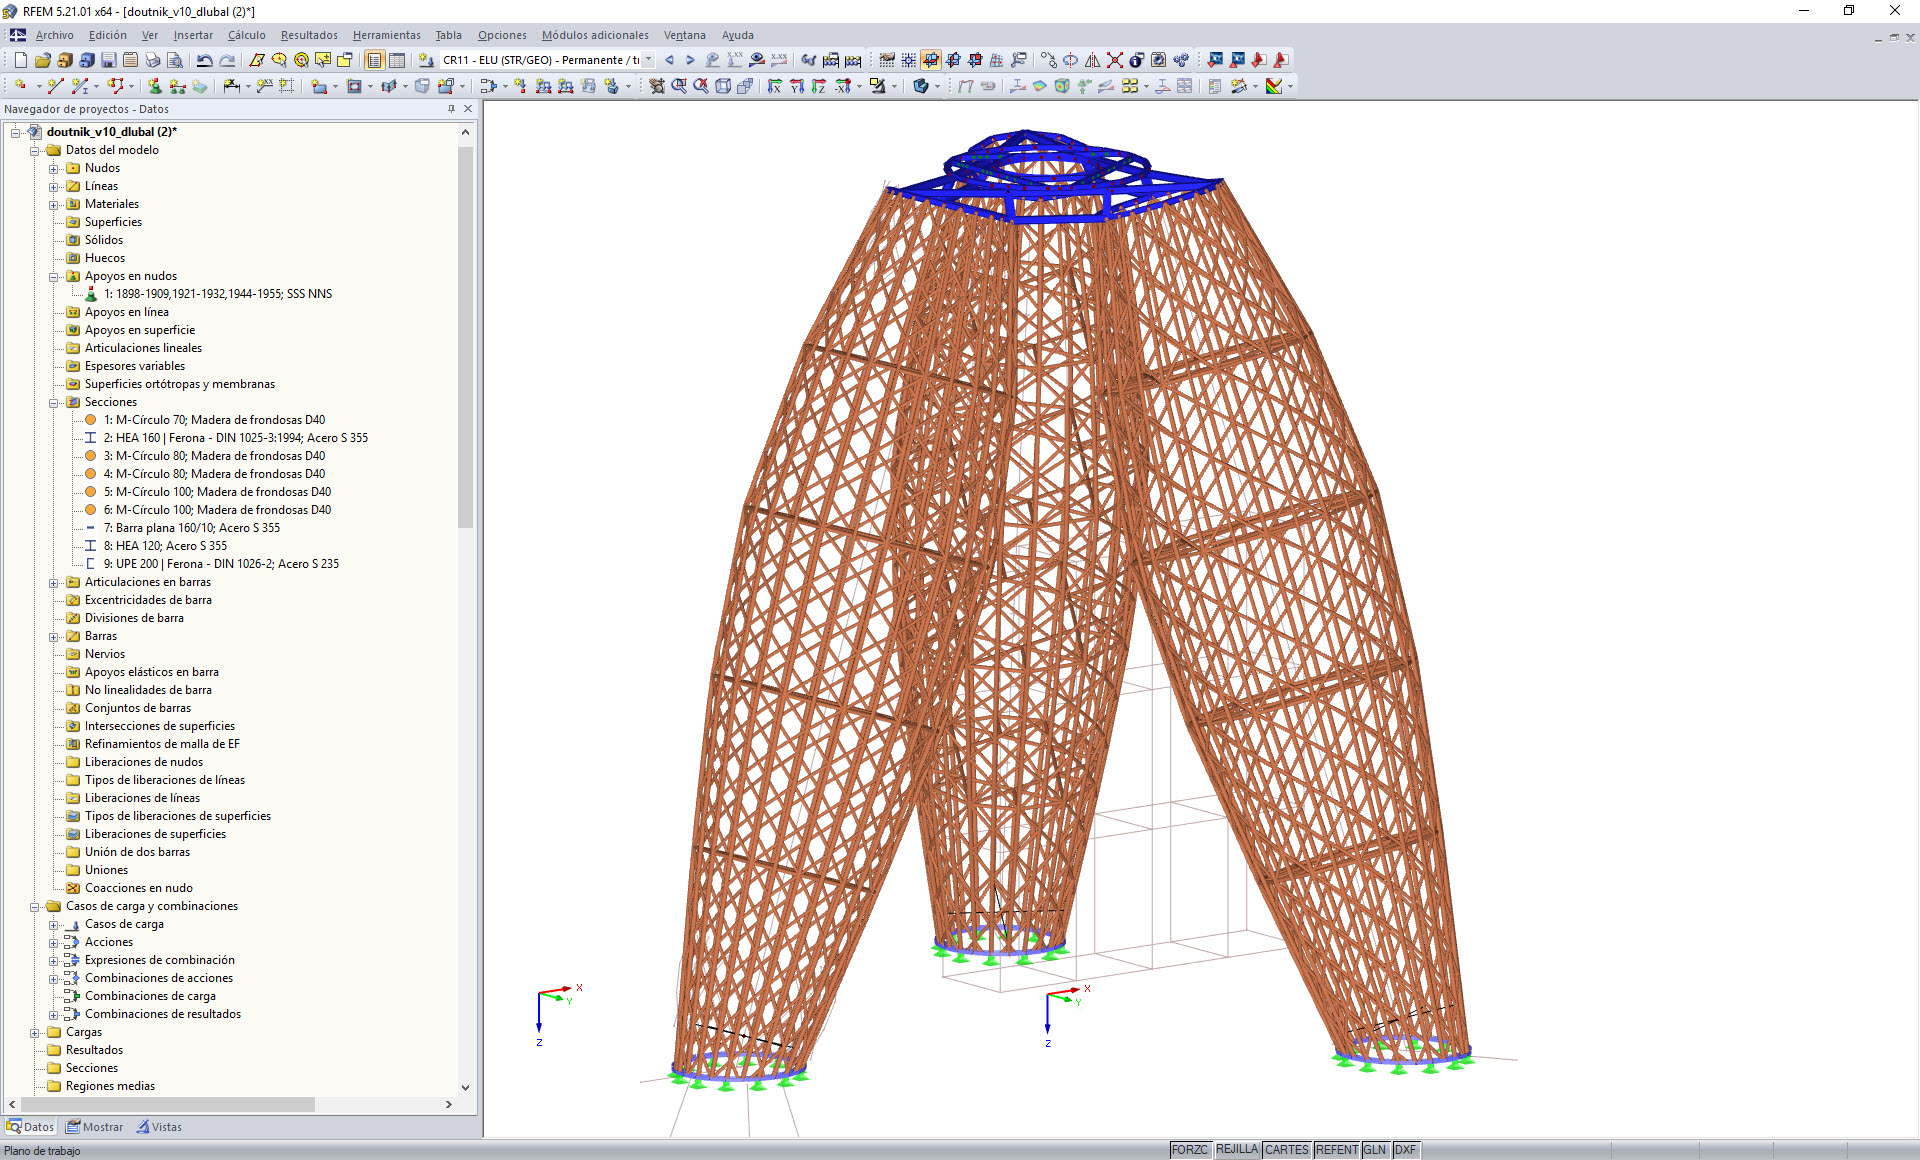Open the print preview icon
The width and height of the screenshot is (1920, 1160).
click(x=172, y=60)
